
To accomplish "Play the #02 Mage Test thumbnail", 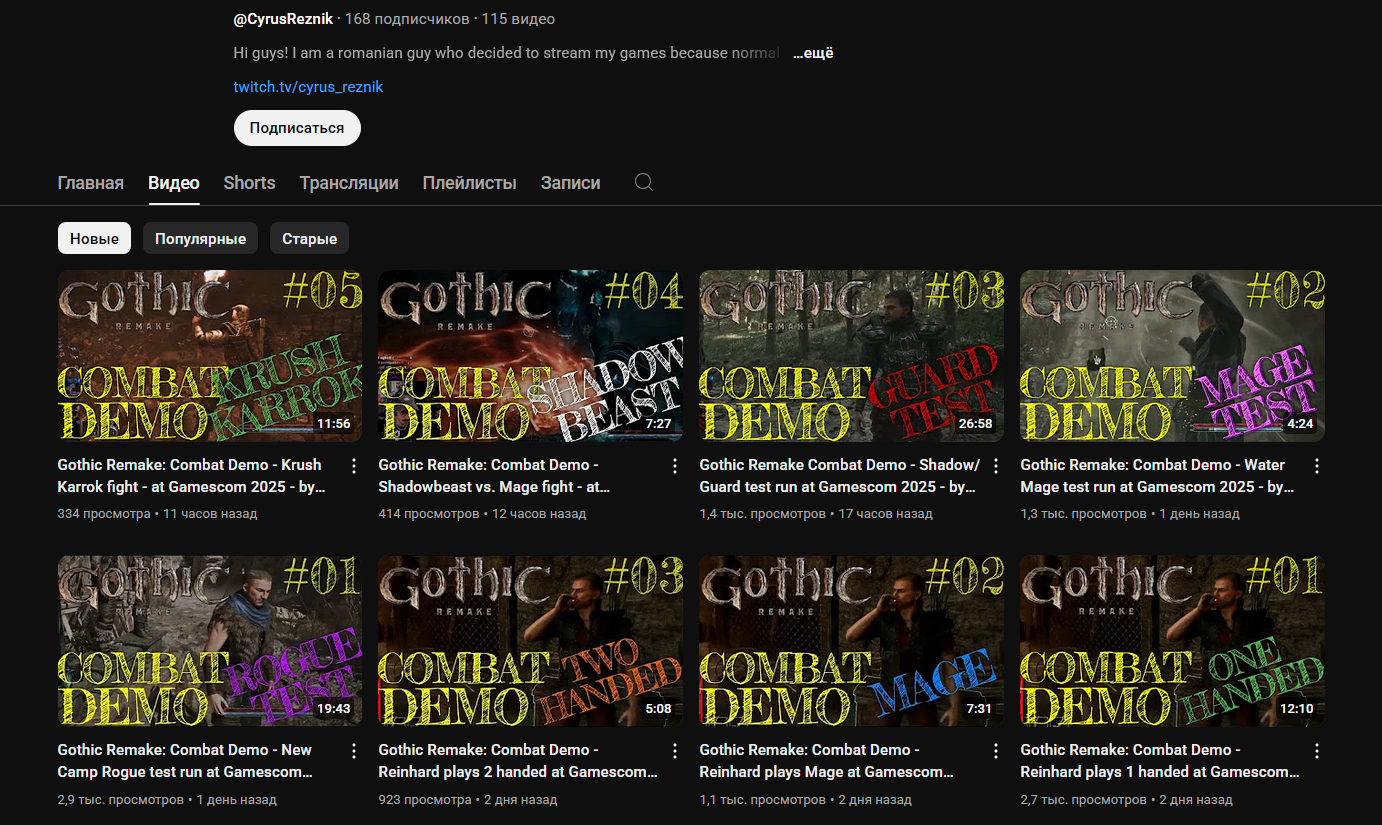I will (1173, 356).
